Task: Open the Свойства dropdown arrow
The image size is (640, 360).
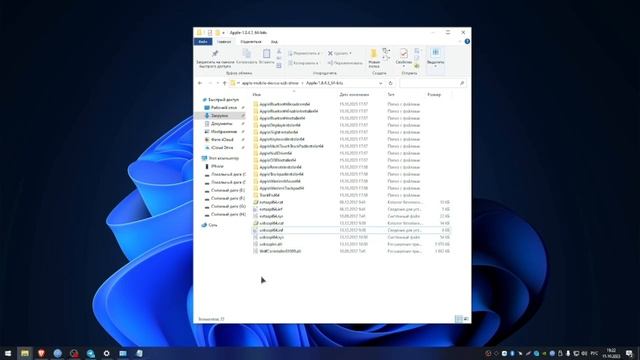Action: (404, 67)
